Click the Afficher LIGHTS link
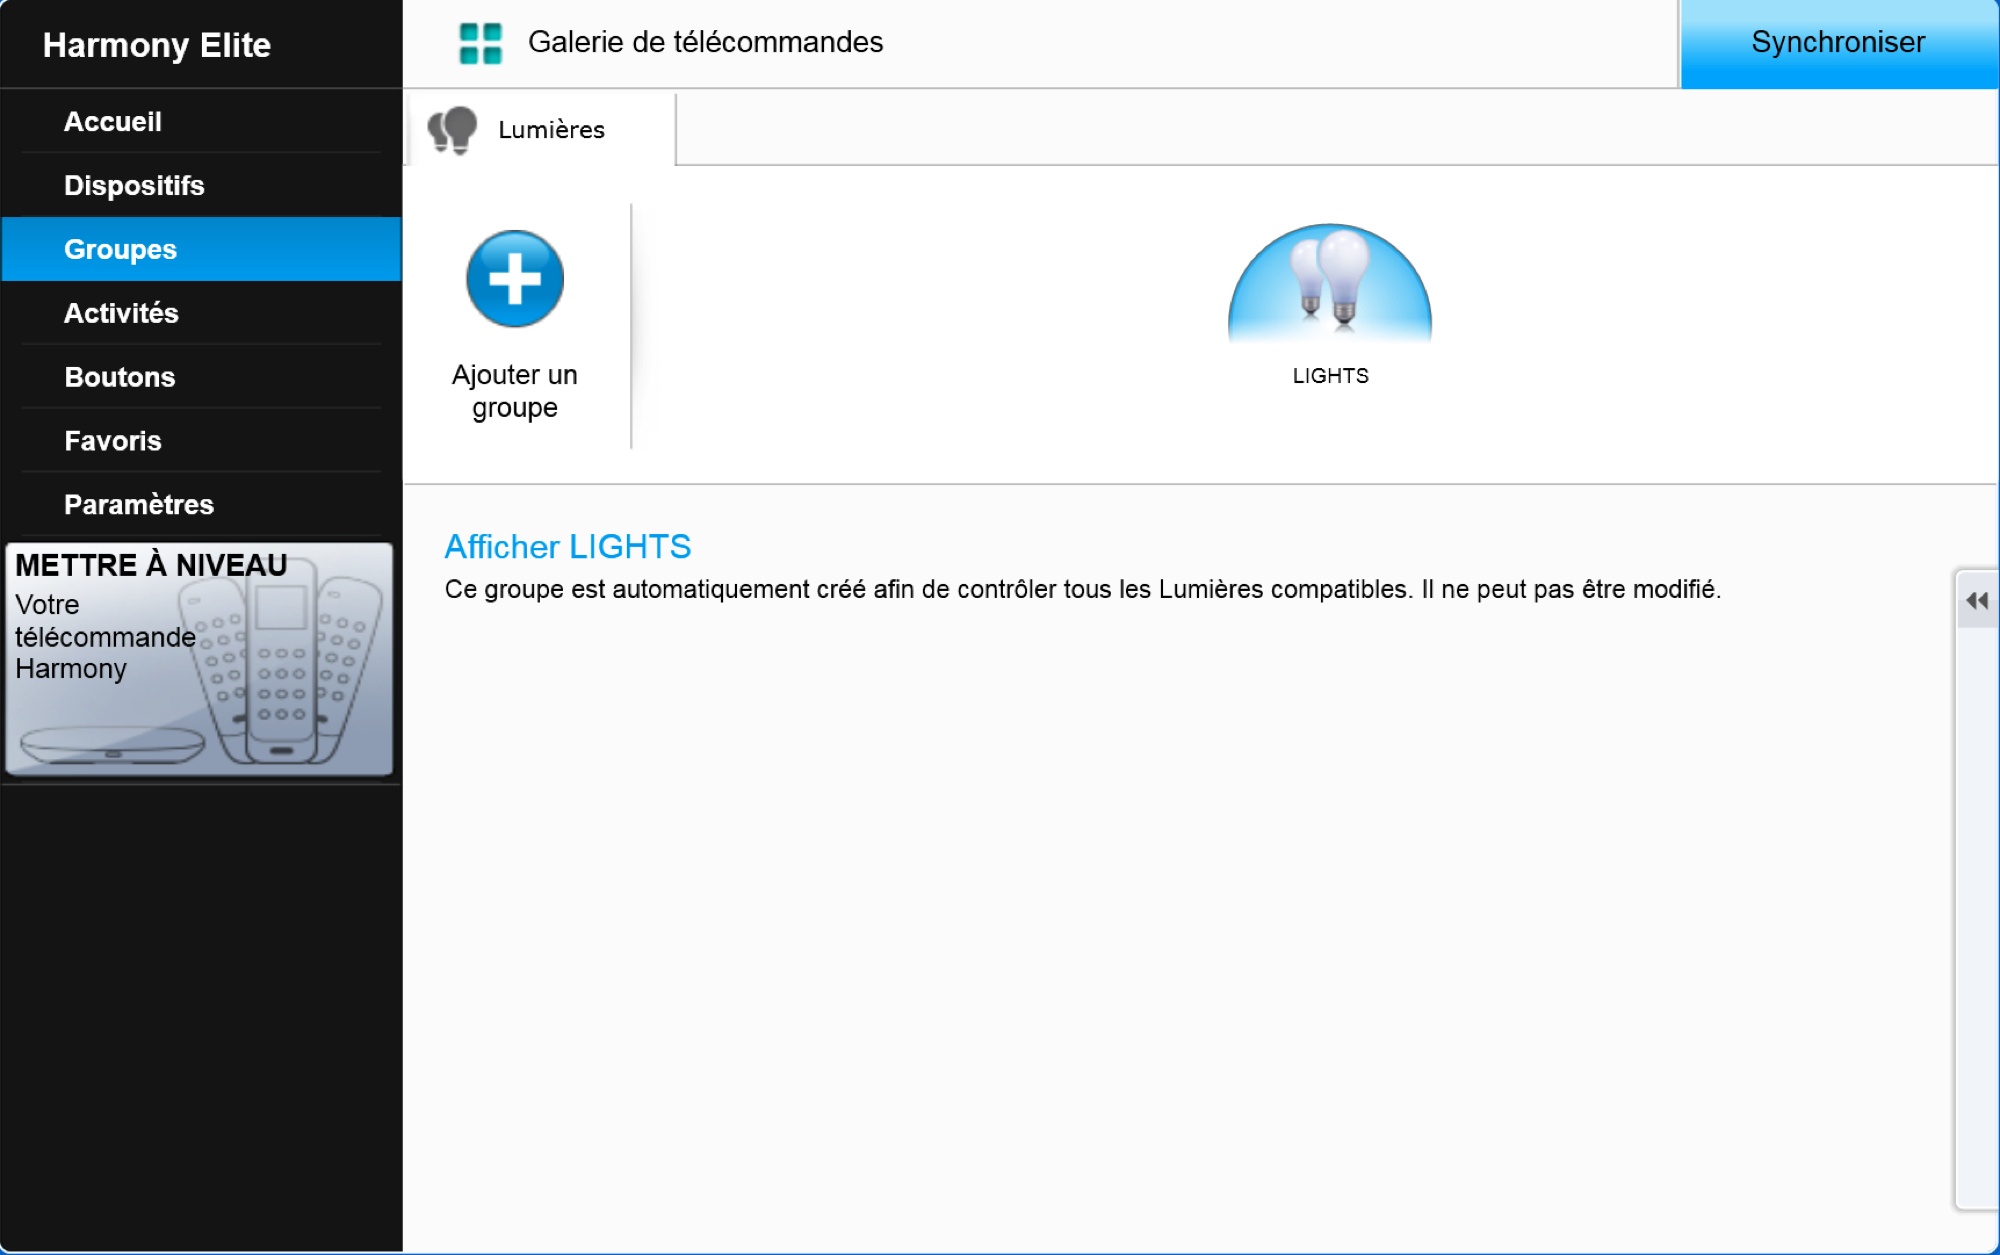The width and height of the screenshot is (2000, 1255). [x=567, y=547]
